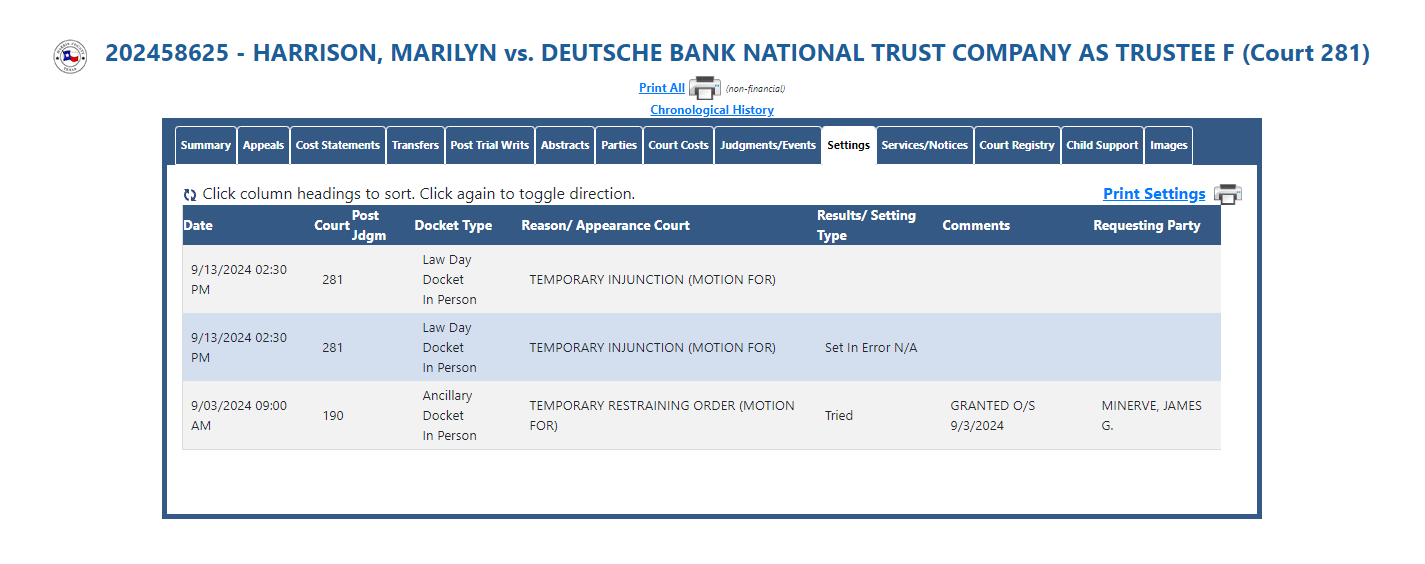Click the Print Settings link

(1154, 194)
